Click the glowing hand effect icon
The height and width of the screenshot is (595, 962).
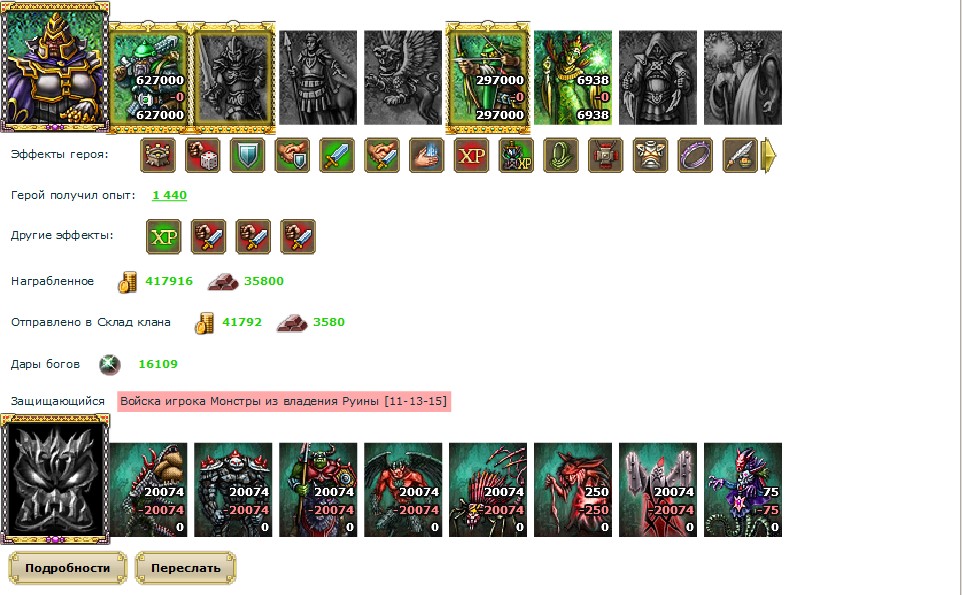click(x=427, y=155)
